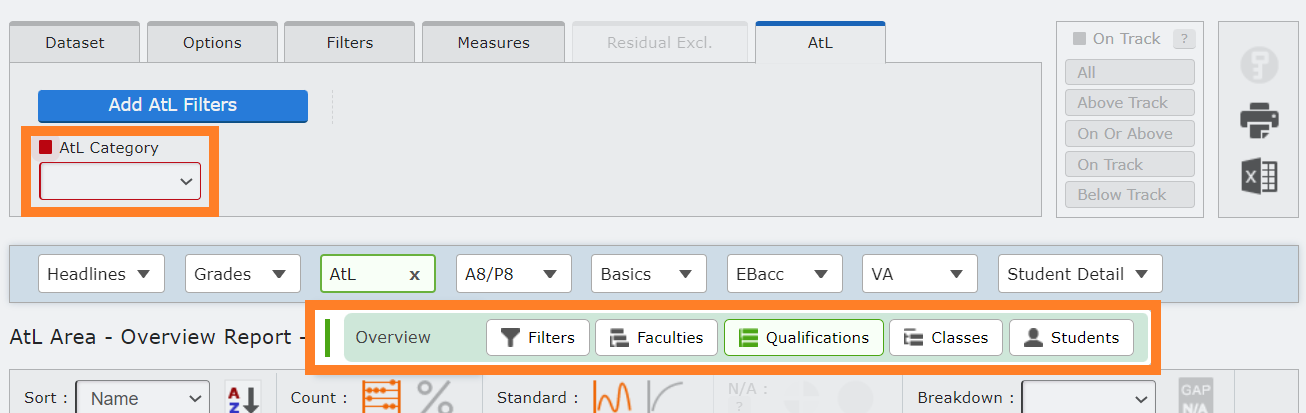Viewport: 1306px width, 413px height.
Task: Expand the Headlines dropdown
Action: click(100, 274)
